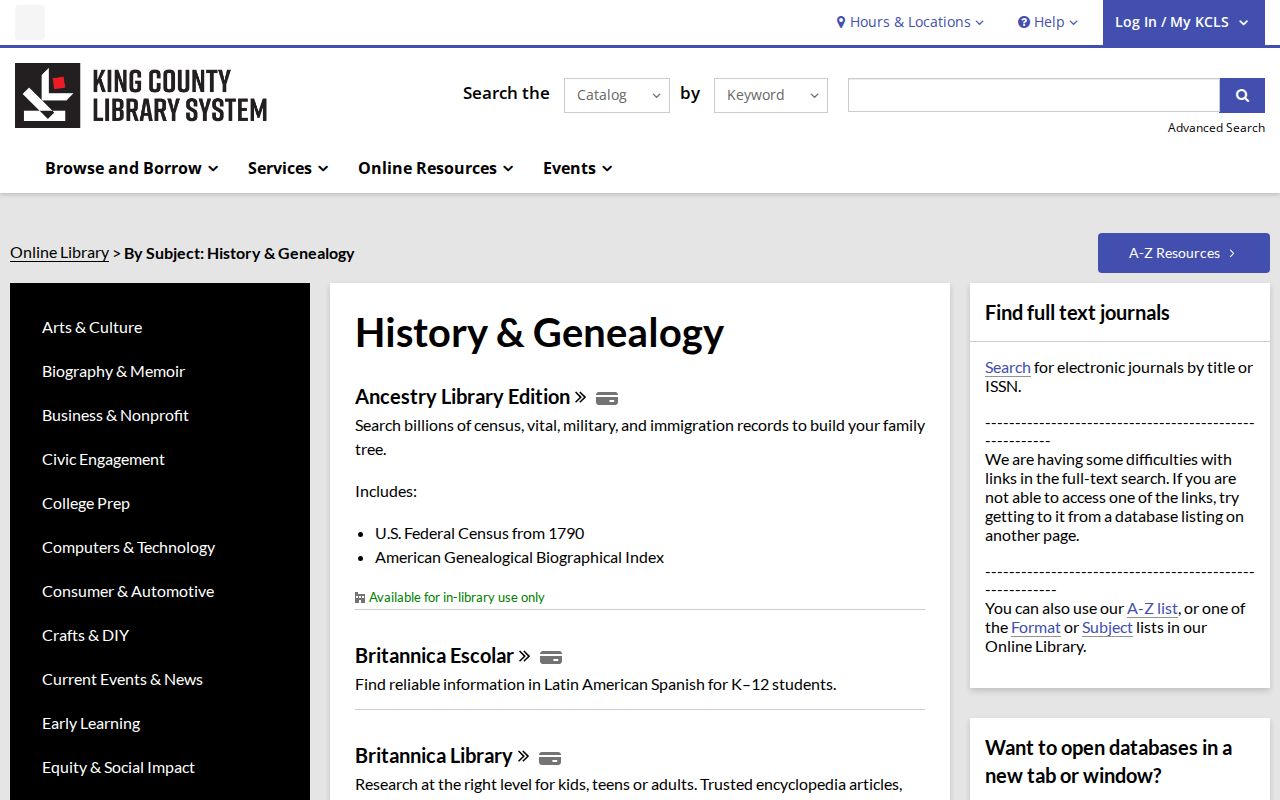Screen dimensions: 1280x800
Task: Click the magnifying glass search button
Action: tap(1242, 95)
